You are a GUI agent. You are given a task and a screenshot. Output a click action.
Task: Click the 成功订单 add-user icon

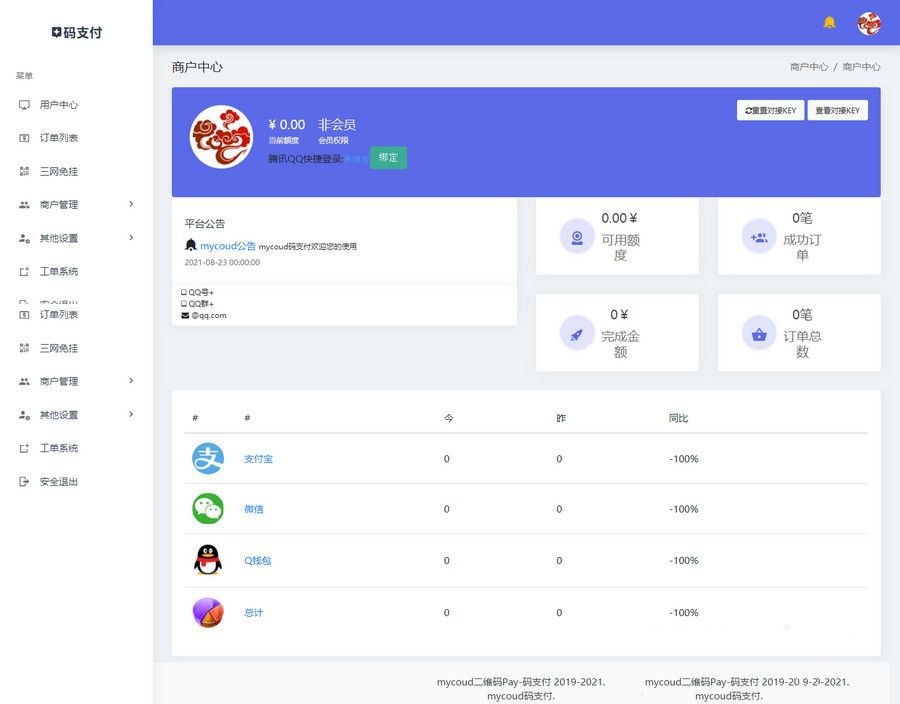coord(759,236)
